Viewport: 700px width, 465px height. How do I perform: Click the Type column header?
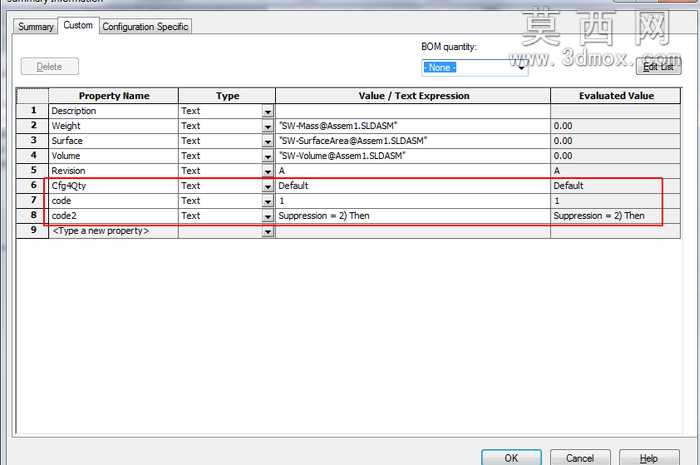pyautogui.click(x=227, y=96)
